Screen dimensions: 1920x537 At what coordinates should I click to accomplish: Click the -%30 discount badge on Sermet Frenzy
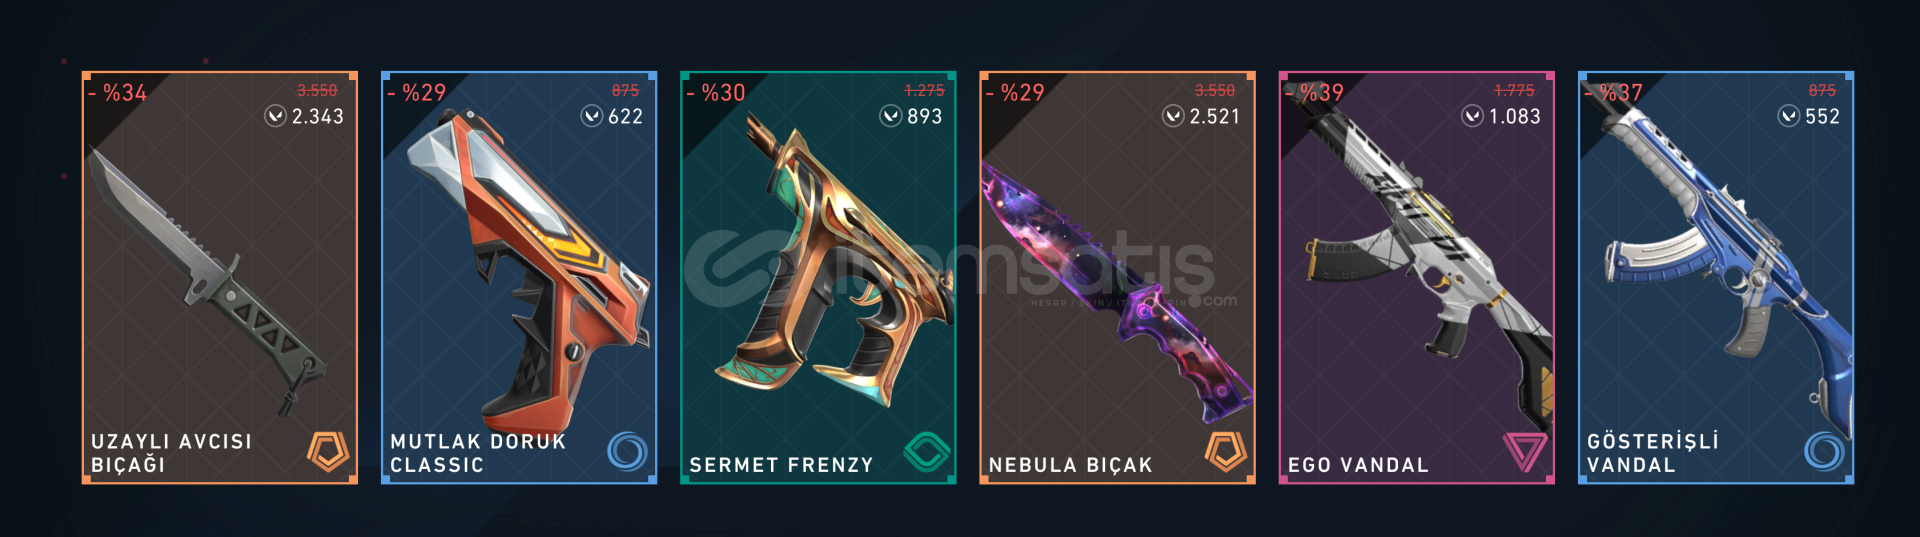tap(716, 93)
